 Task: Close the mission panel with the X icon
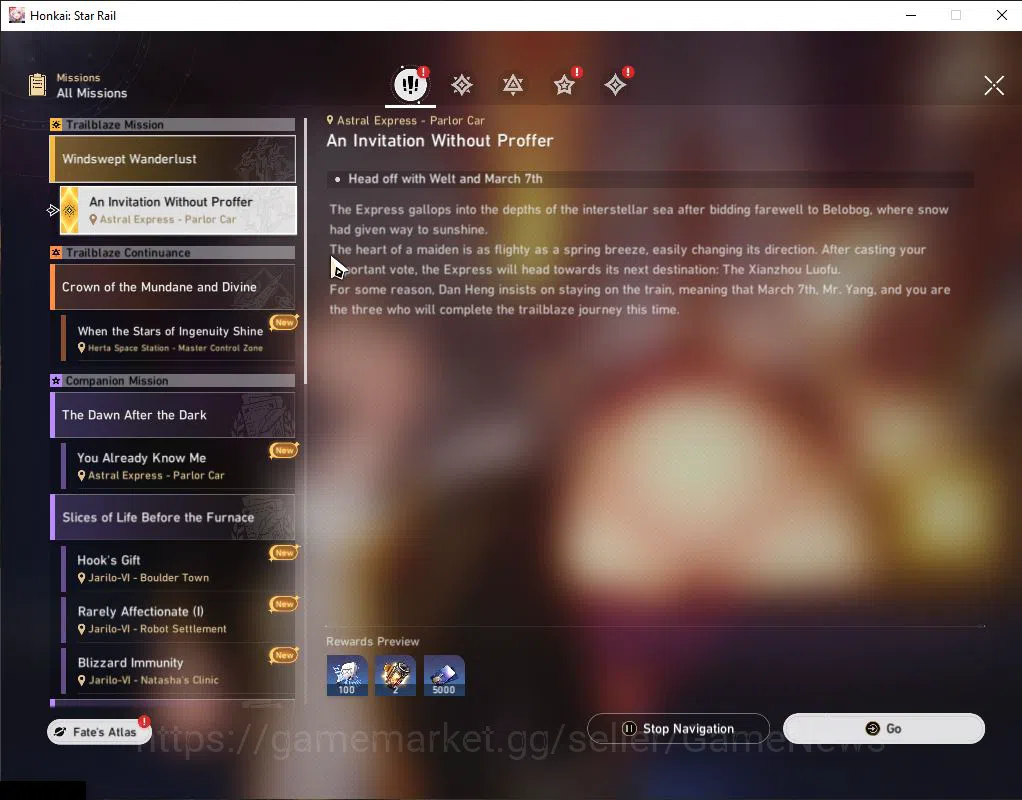click(x=993, y=85)
